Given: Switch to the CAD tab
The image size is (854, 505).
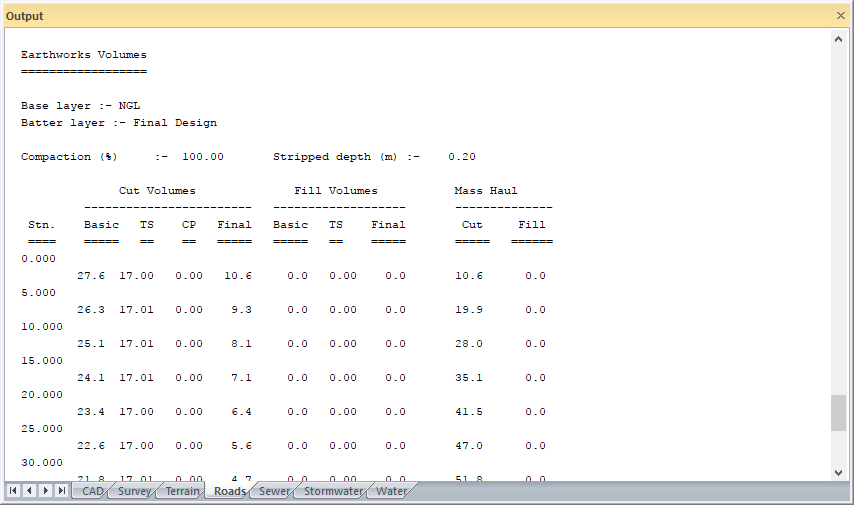Looking at the screenshot, I should point(92,491).
